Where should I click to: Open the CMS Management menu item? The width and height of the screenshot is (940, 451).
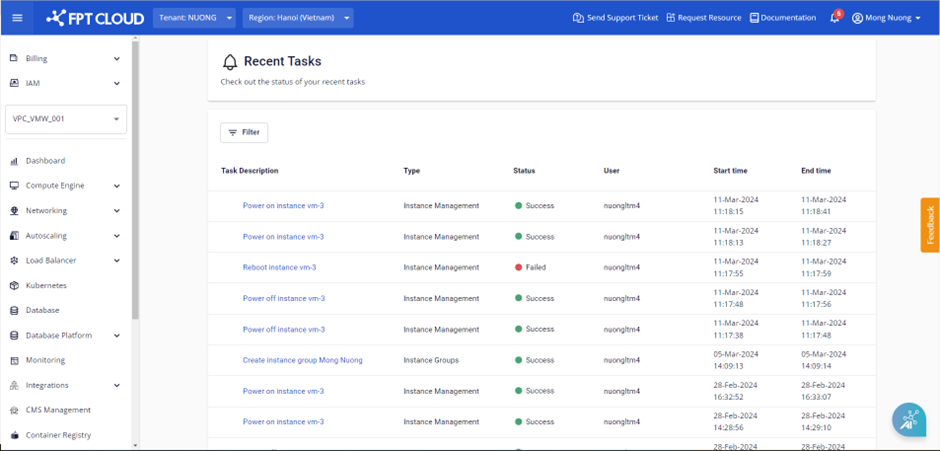[58, 410]
